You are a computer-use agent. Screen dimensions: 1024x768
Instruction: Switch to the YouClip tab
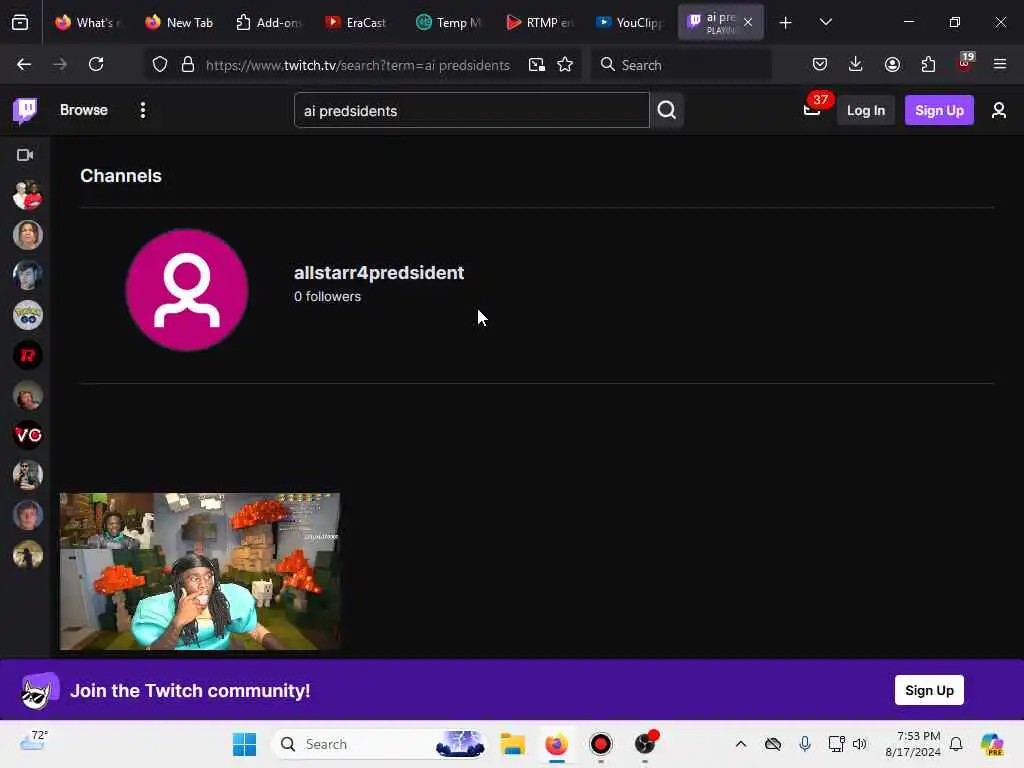point(630,23)
